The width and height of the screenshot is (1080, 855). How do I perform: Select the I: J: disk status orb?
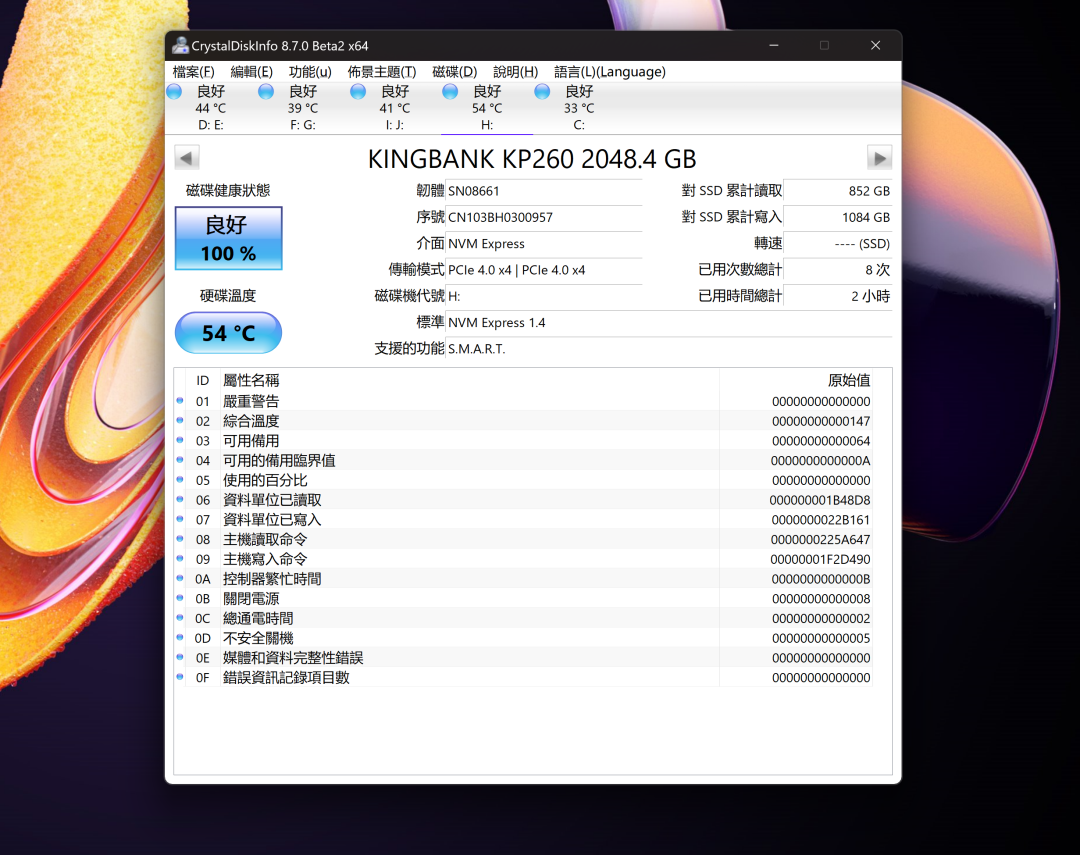tap(358, 91)
